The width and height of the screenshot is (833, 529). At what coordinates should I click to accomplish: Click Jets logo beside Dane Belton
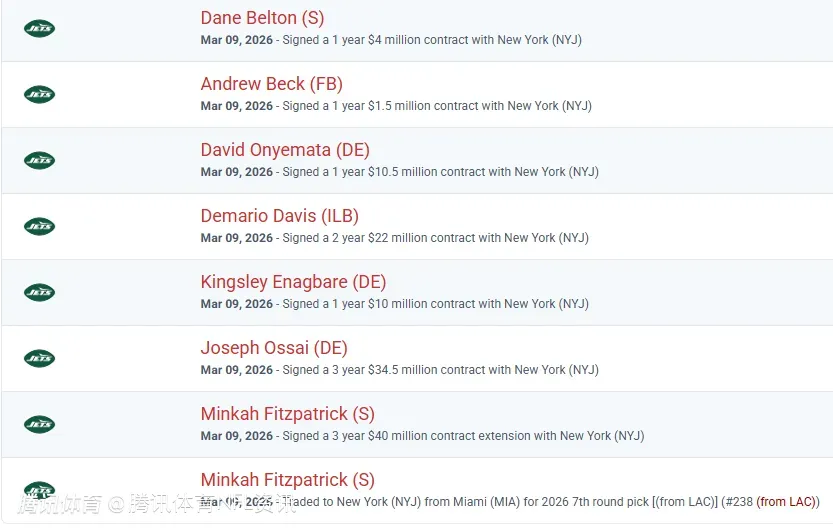click(x=39, y=28)
